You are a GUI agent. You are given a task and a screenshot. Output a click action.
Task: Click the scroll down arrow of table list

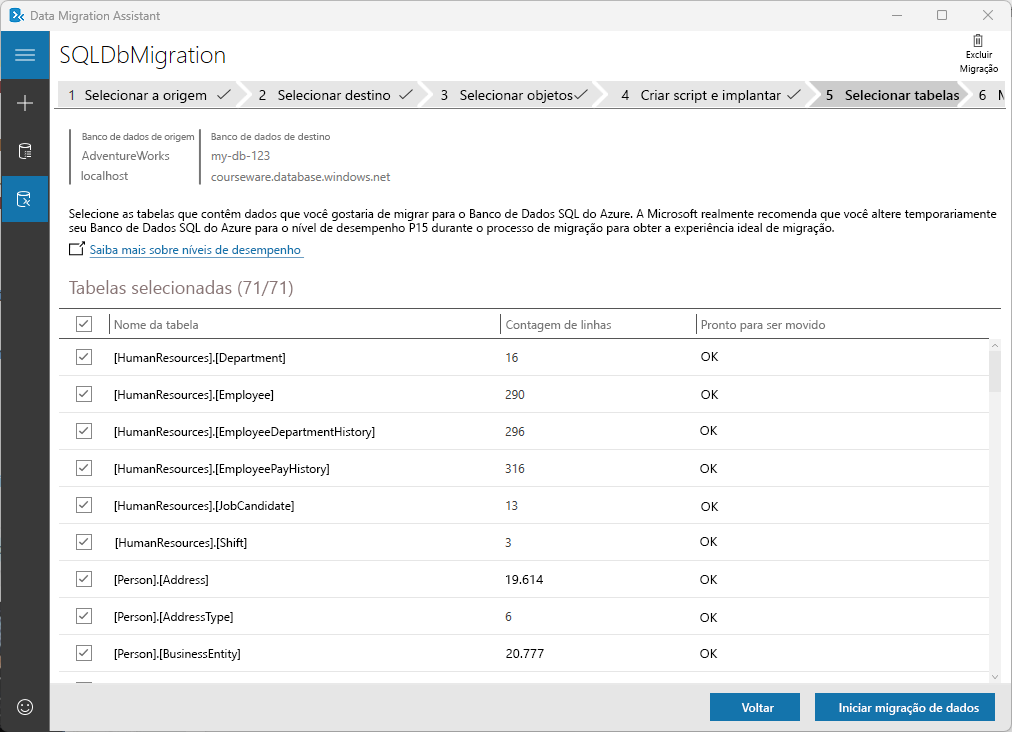pos(995,677)
